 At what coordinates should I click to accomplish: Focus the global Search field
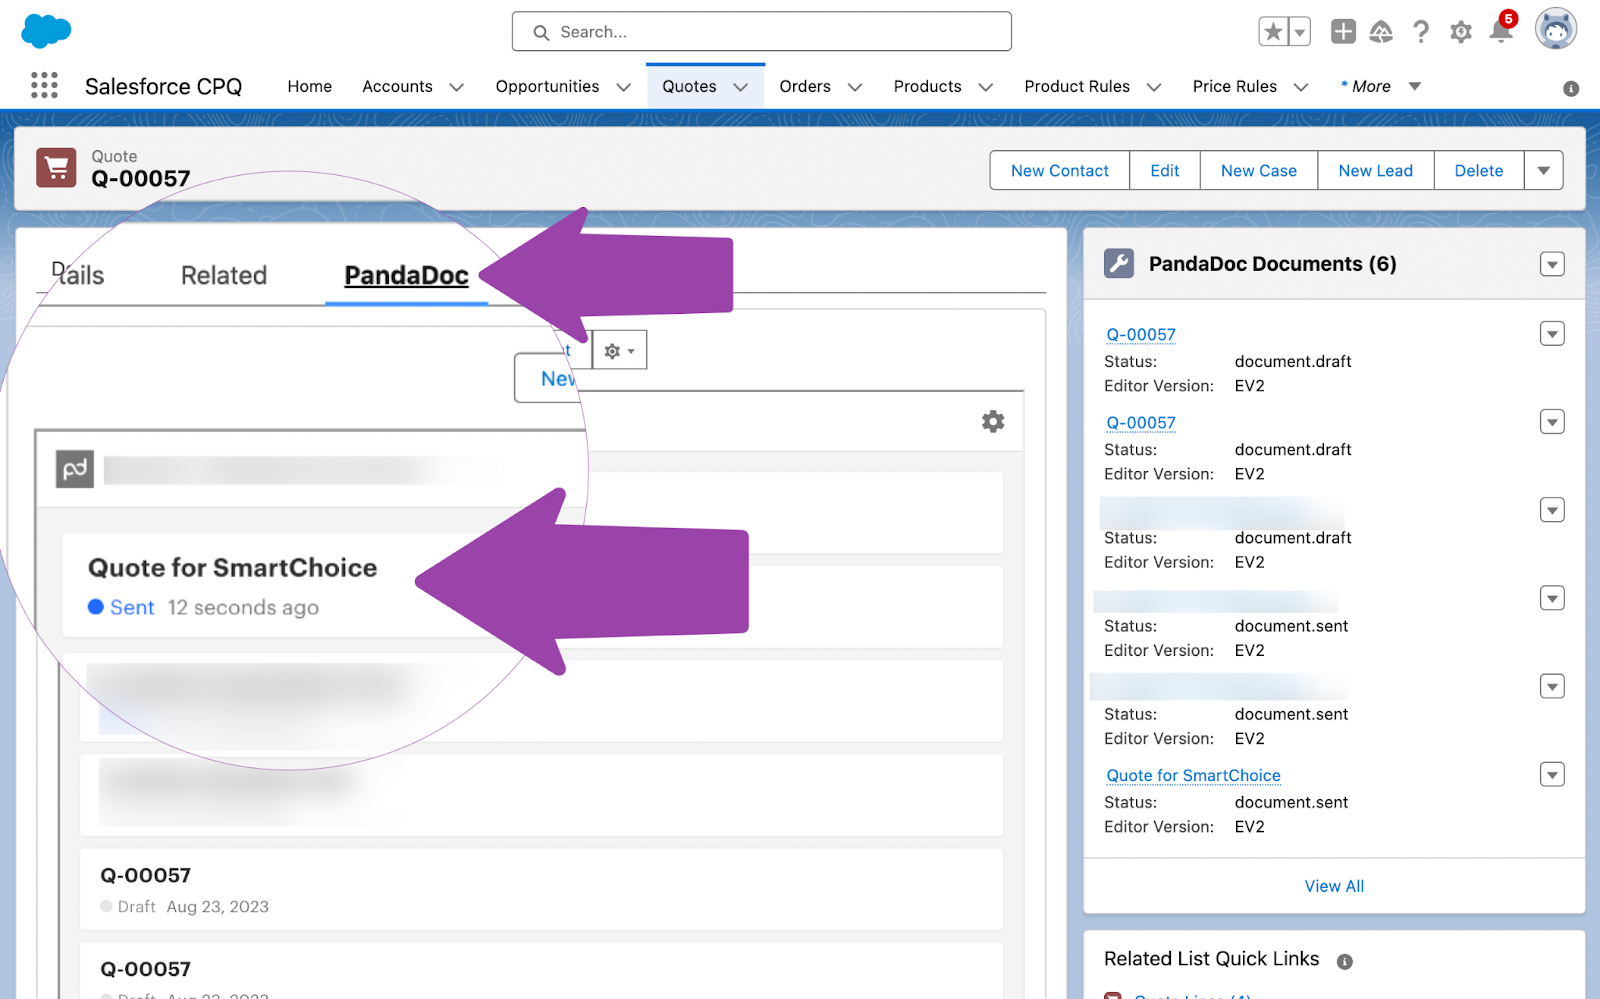point(762,32)
